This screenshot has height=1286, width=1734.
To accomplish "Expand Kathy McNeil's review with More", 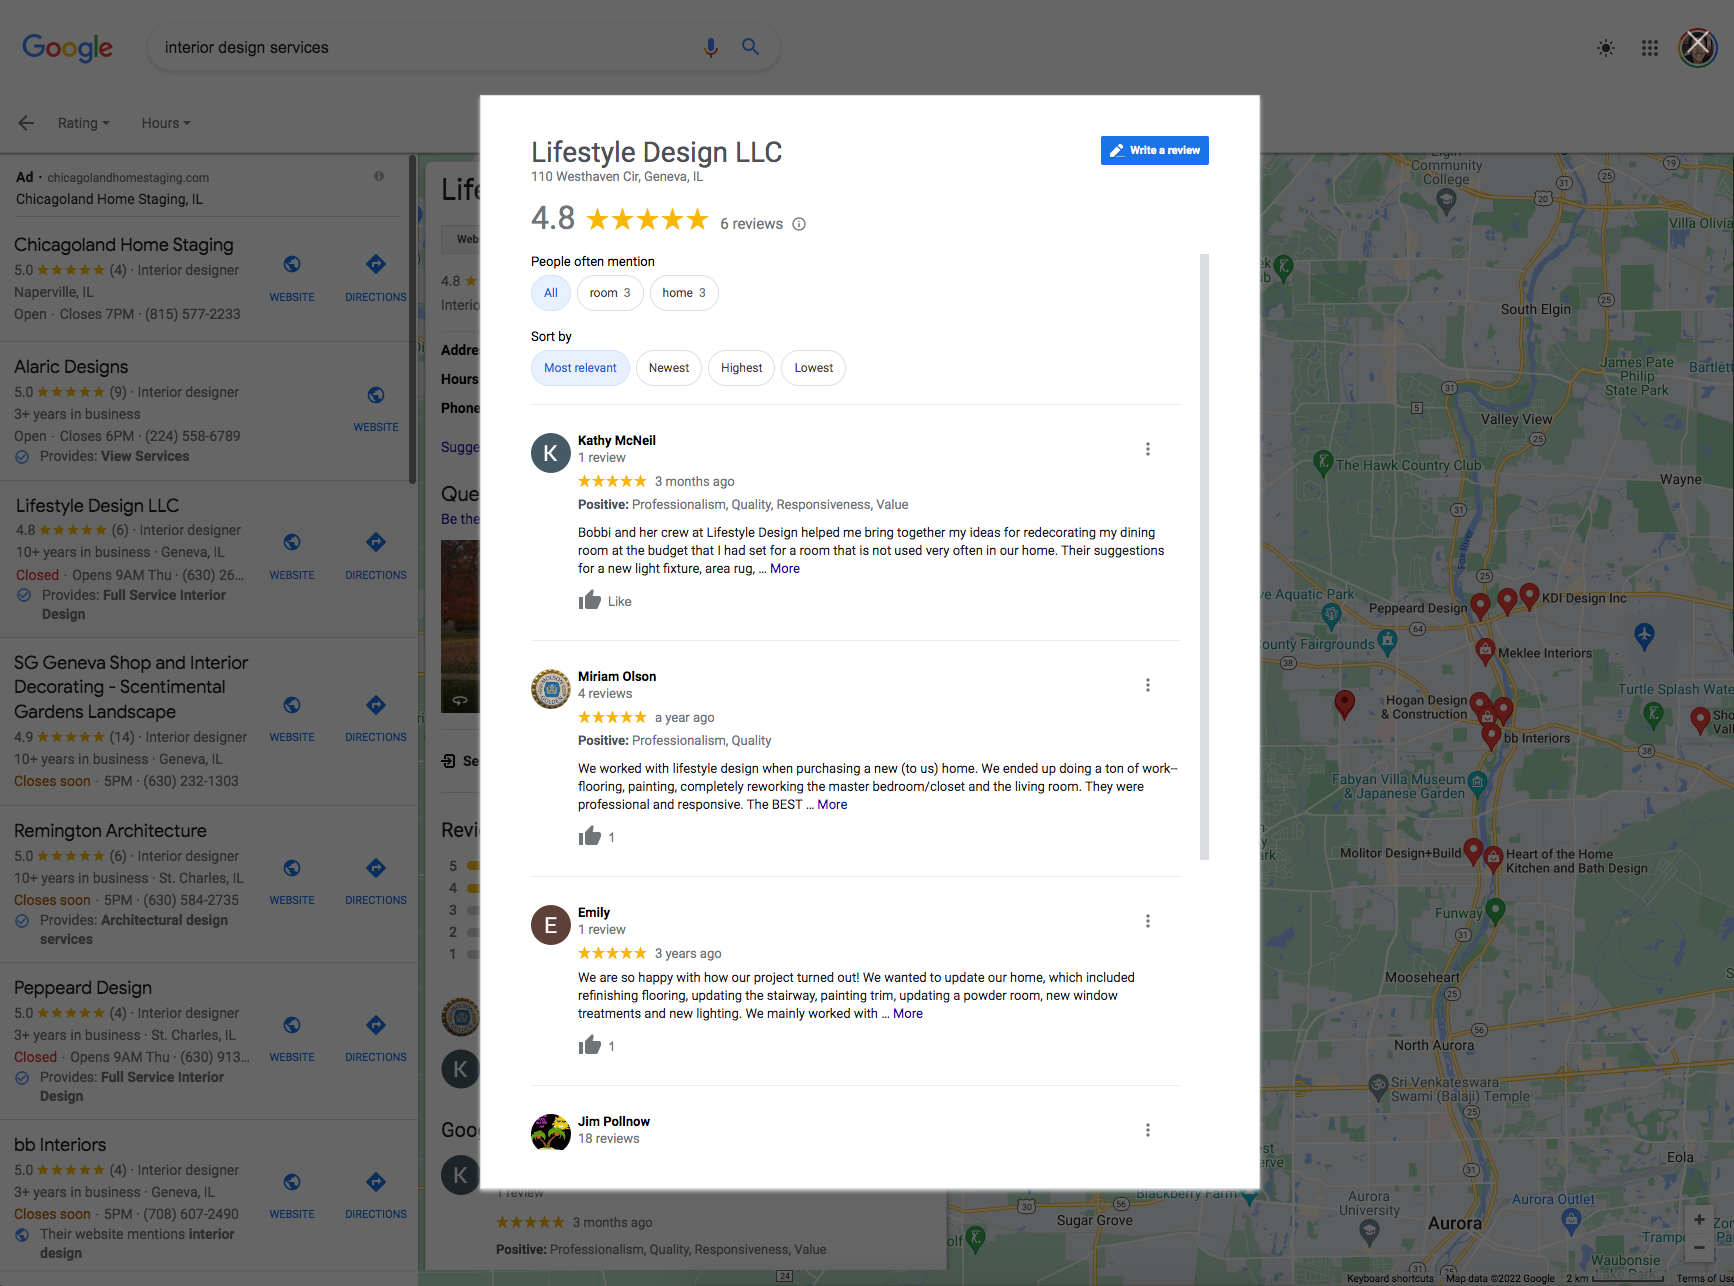I will point(785,569).
